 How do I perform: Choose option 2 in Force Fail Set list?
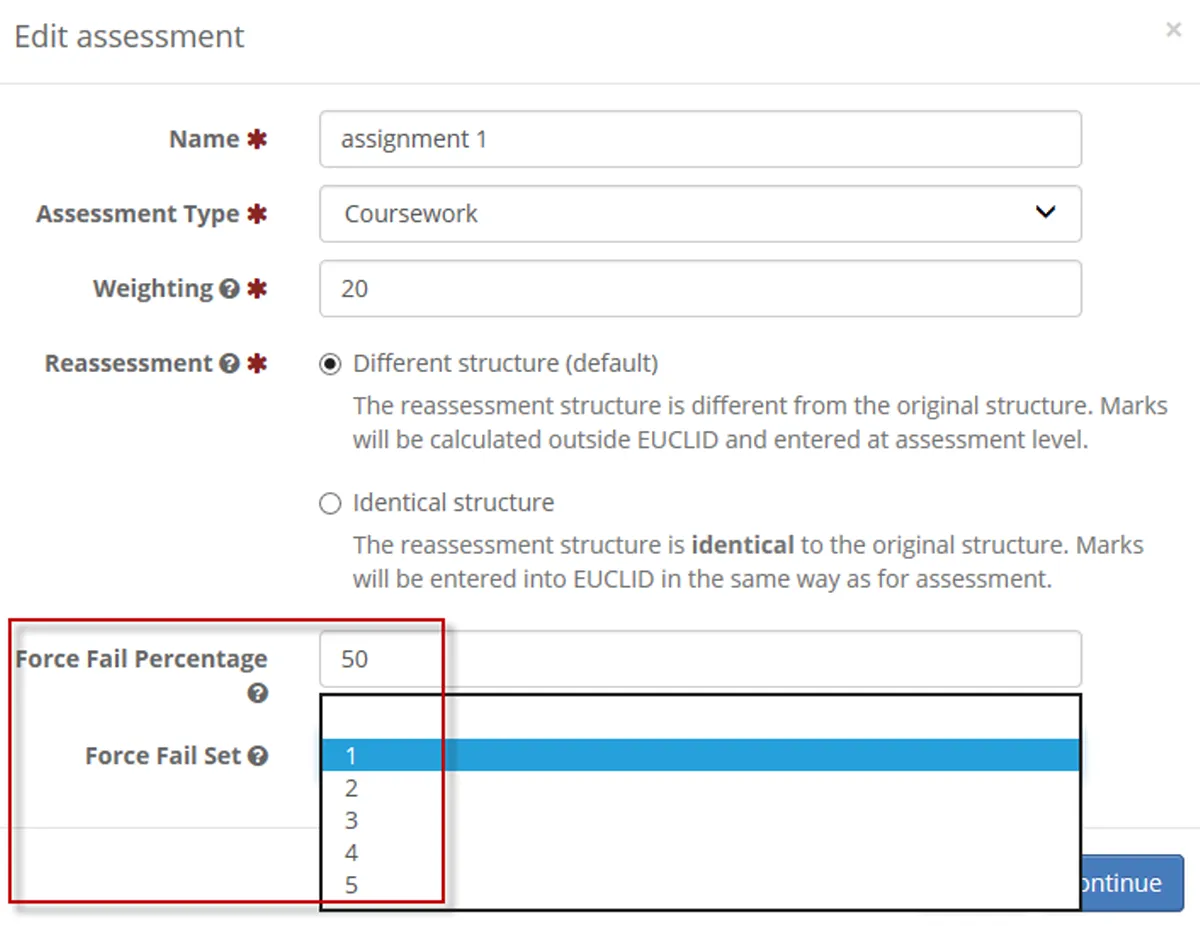pyautogui.click(x=700, y=789)
